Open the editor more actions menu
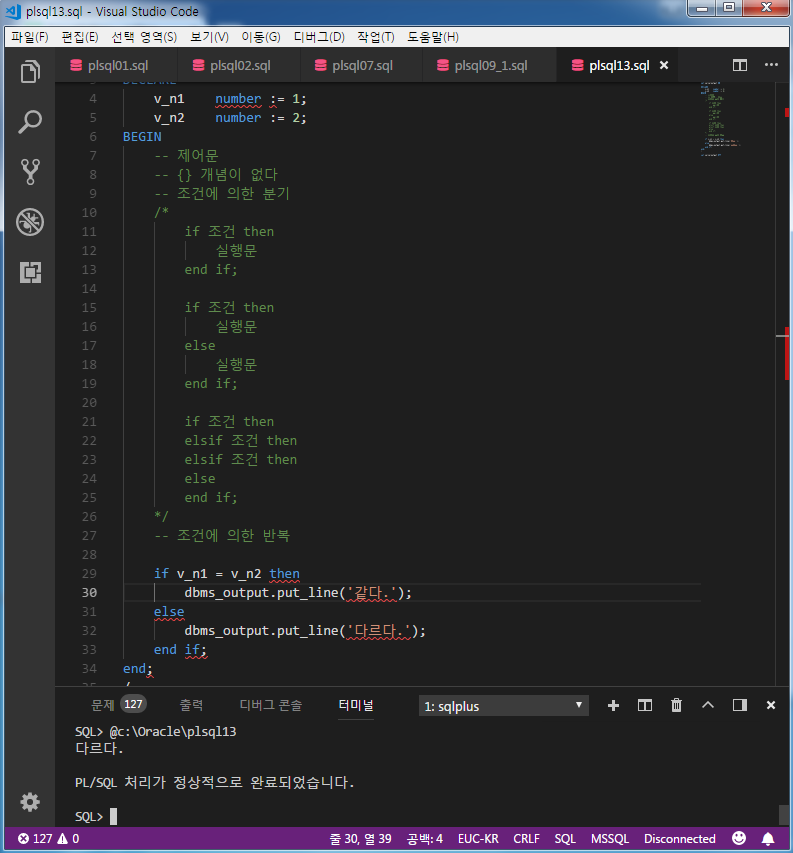 (x=771, y=65)
